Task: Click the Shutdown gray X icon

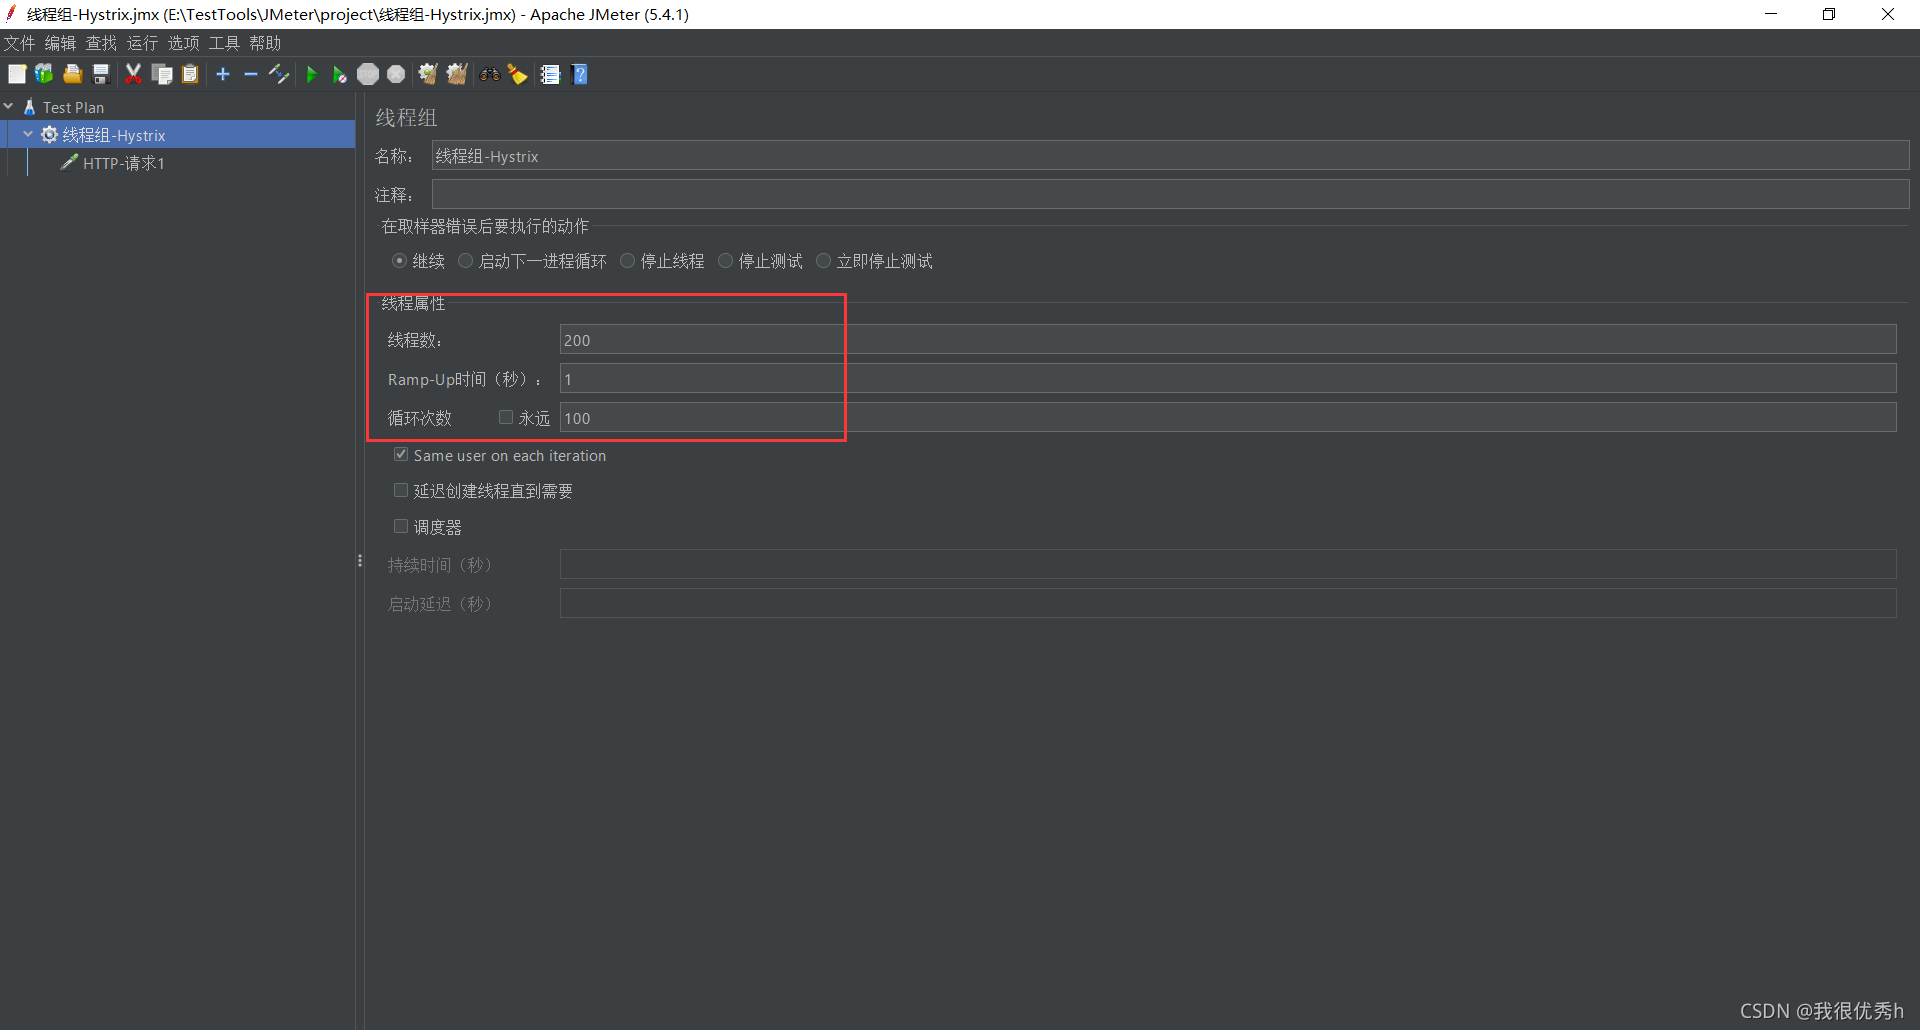Action: pyautogui.click(x=396, y=74)
